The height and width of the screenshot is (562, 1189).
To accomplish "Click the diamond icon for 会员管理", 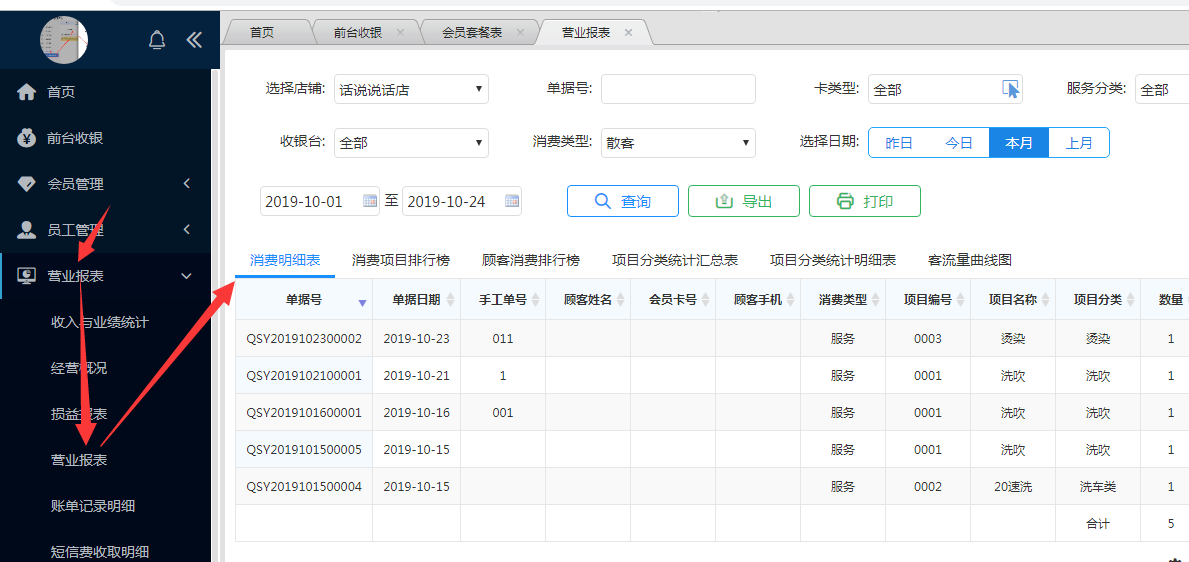I will [27, 184].
